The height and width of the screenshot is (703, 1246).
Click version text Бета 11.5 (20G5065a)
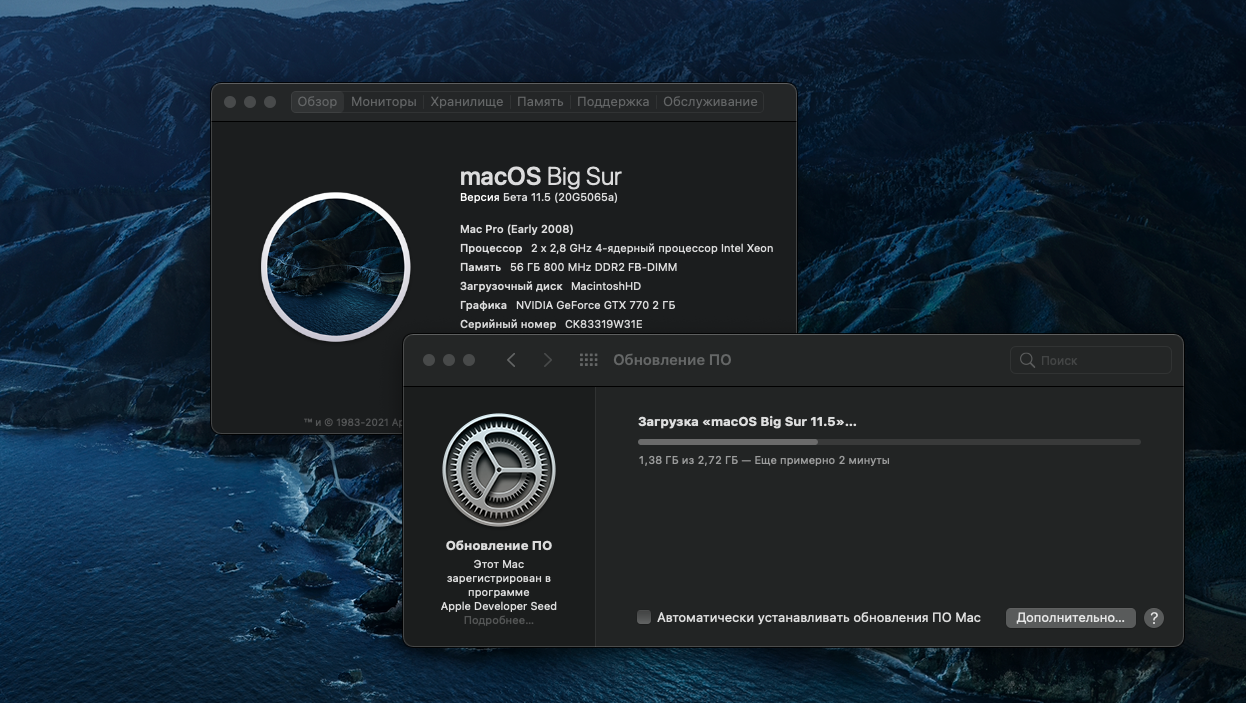coord(560,197)
